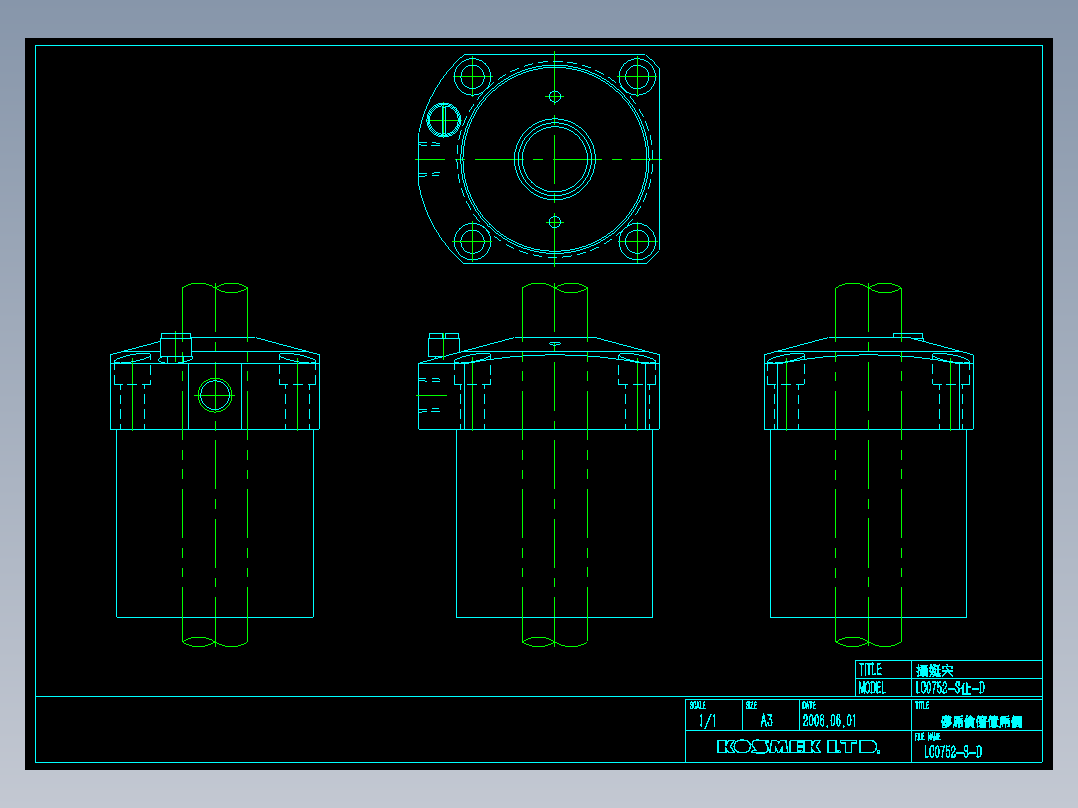
Task: Click the scale value "1/1" in the title block
Action: [x=707, y=721]
